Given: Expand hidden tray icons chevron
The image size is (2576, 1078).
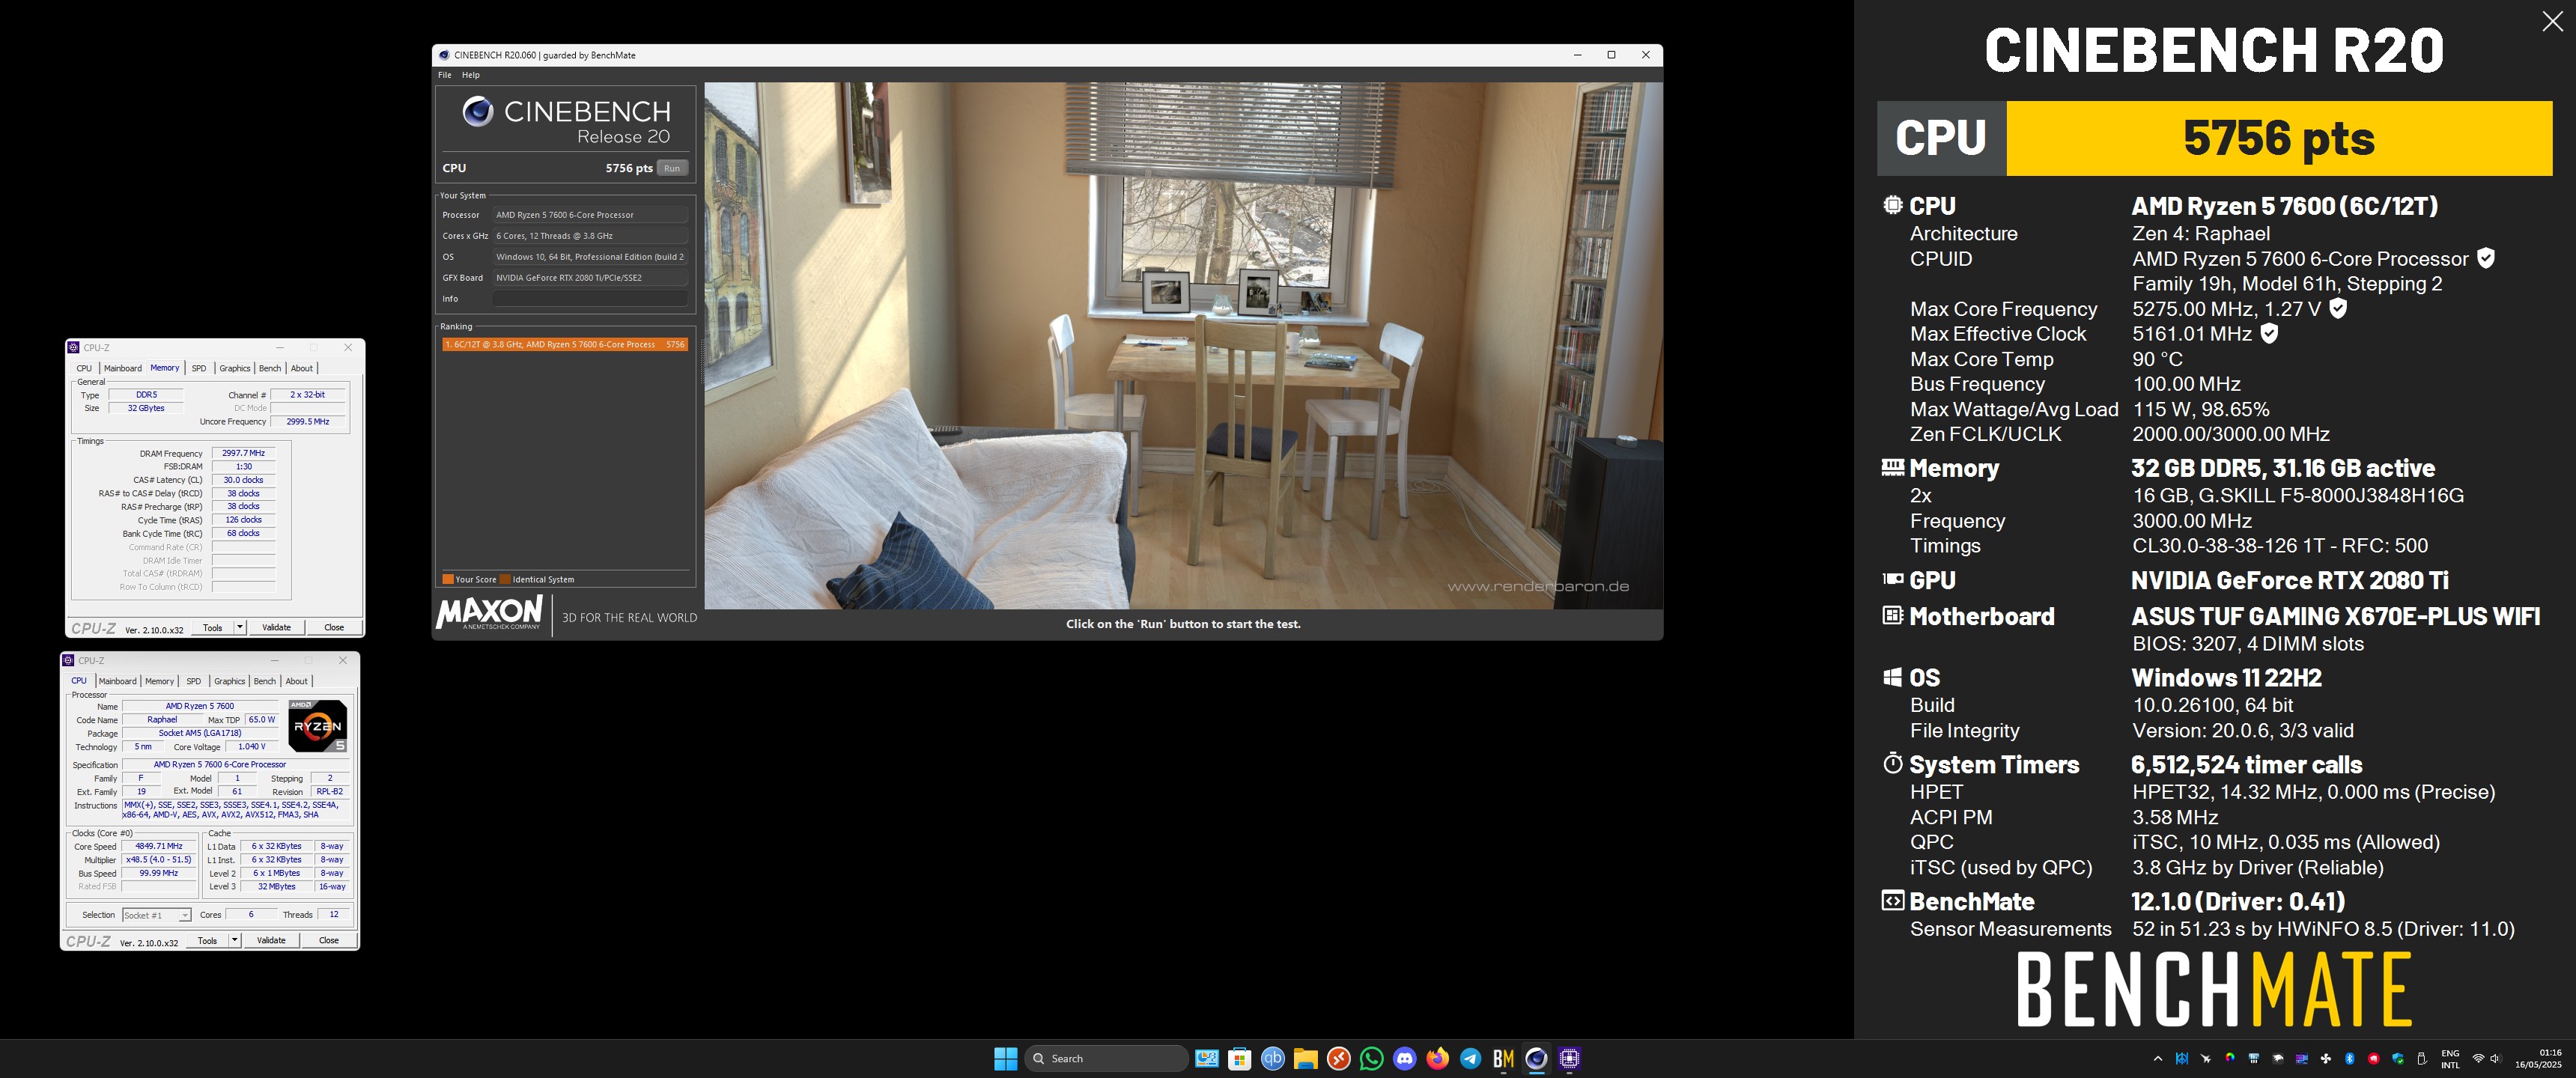Looking at the screenshot, I should (x=2158, y=1058).
